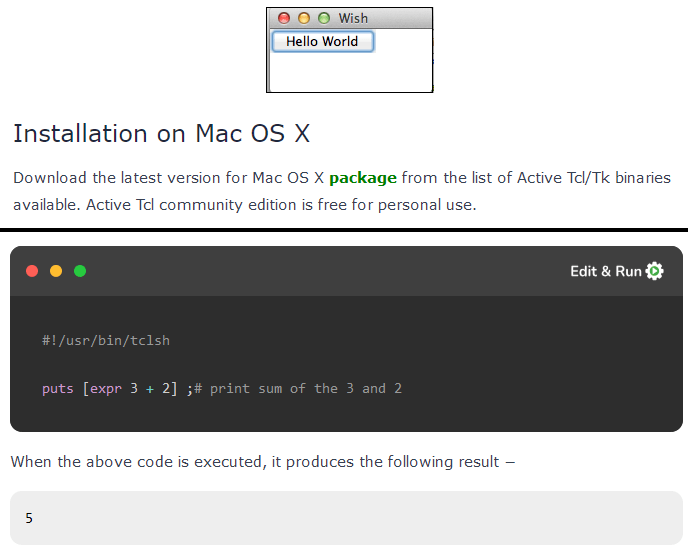Click the gear play icon beside Edit & Run
The image size is (688, 556).
point(655,271)
